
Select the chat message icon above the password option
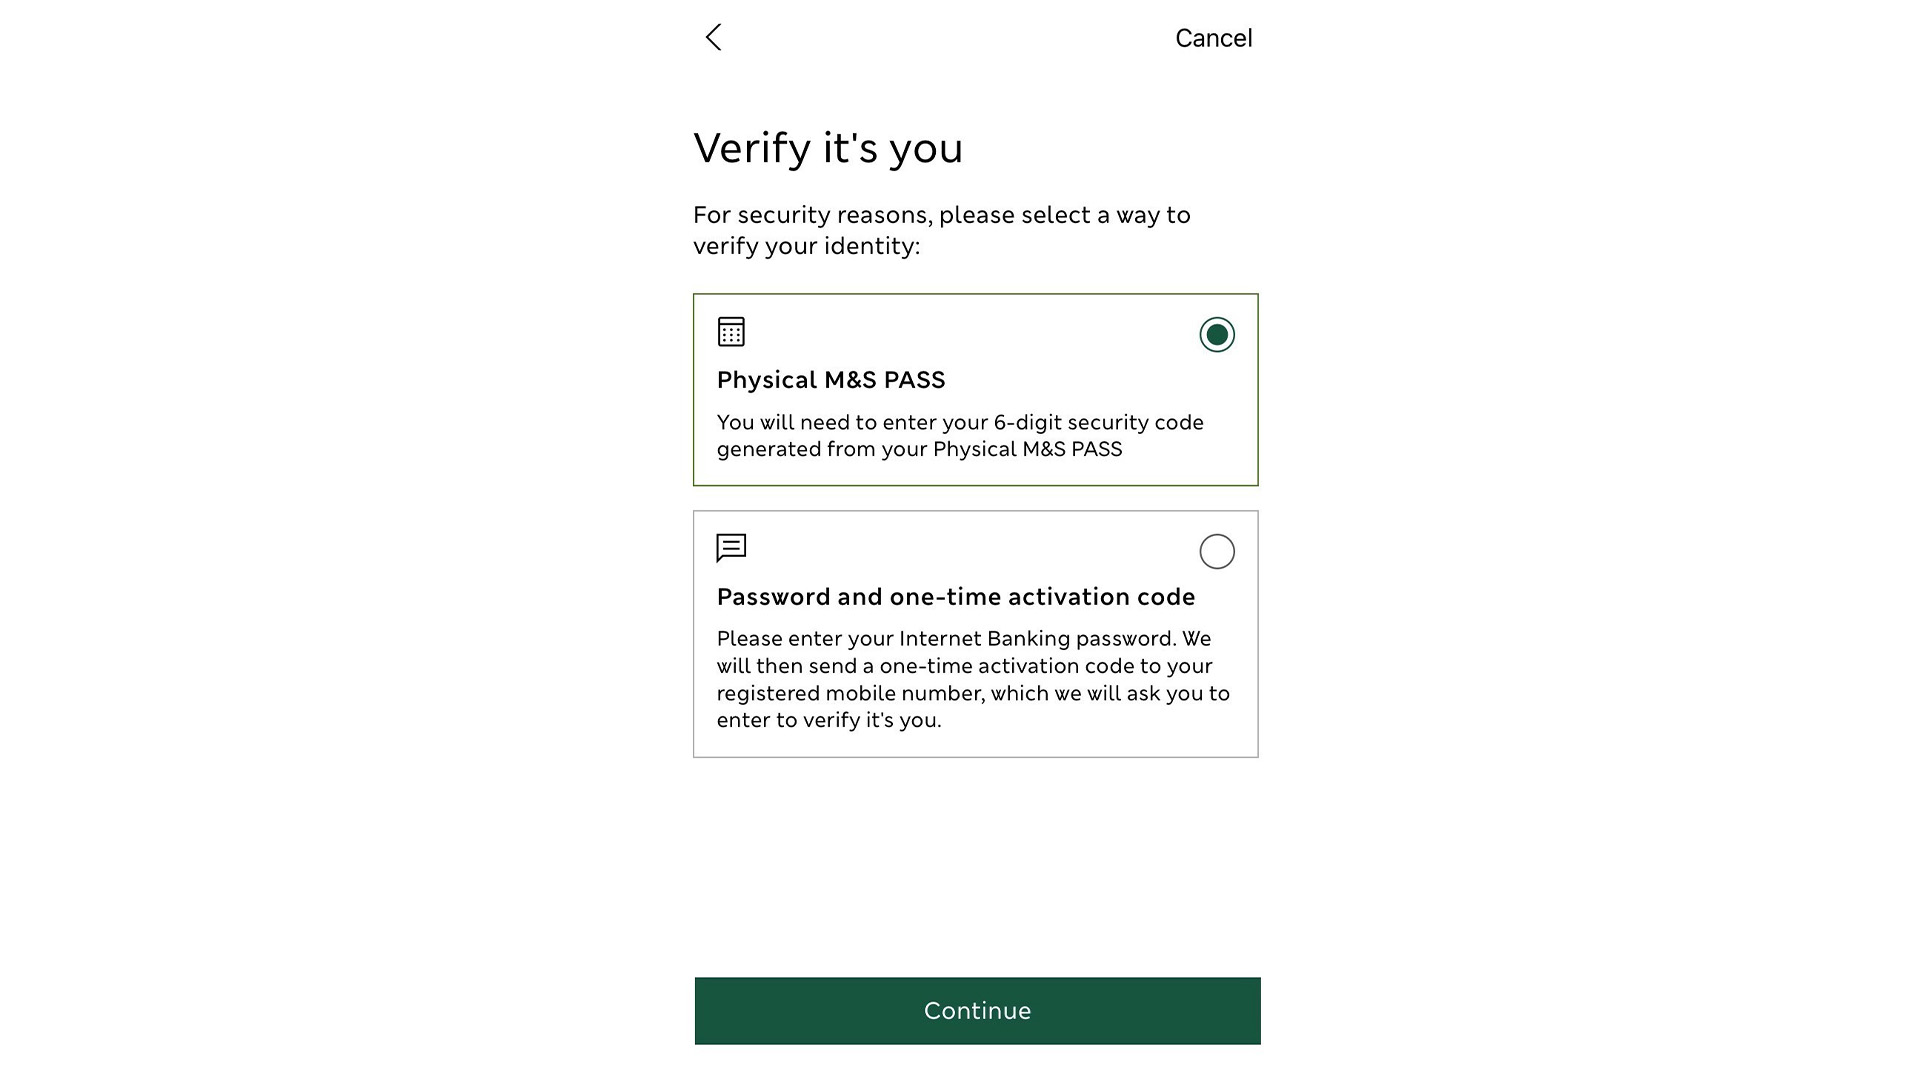tap(731, 547)
